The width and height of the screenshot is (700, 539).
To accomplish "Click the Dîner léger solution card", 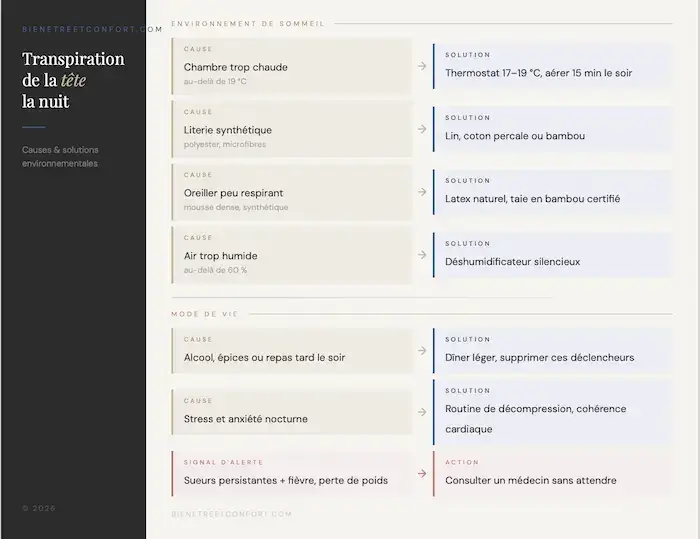I will [552, 351].
